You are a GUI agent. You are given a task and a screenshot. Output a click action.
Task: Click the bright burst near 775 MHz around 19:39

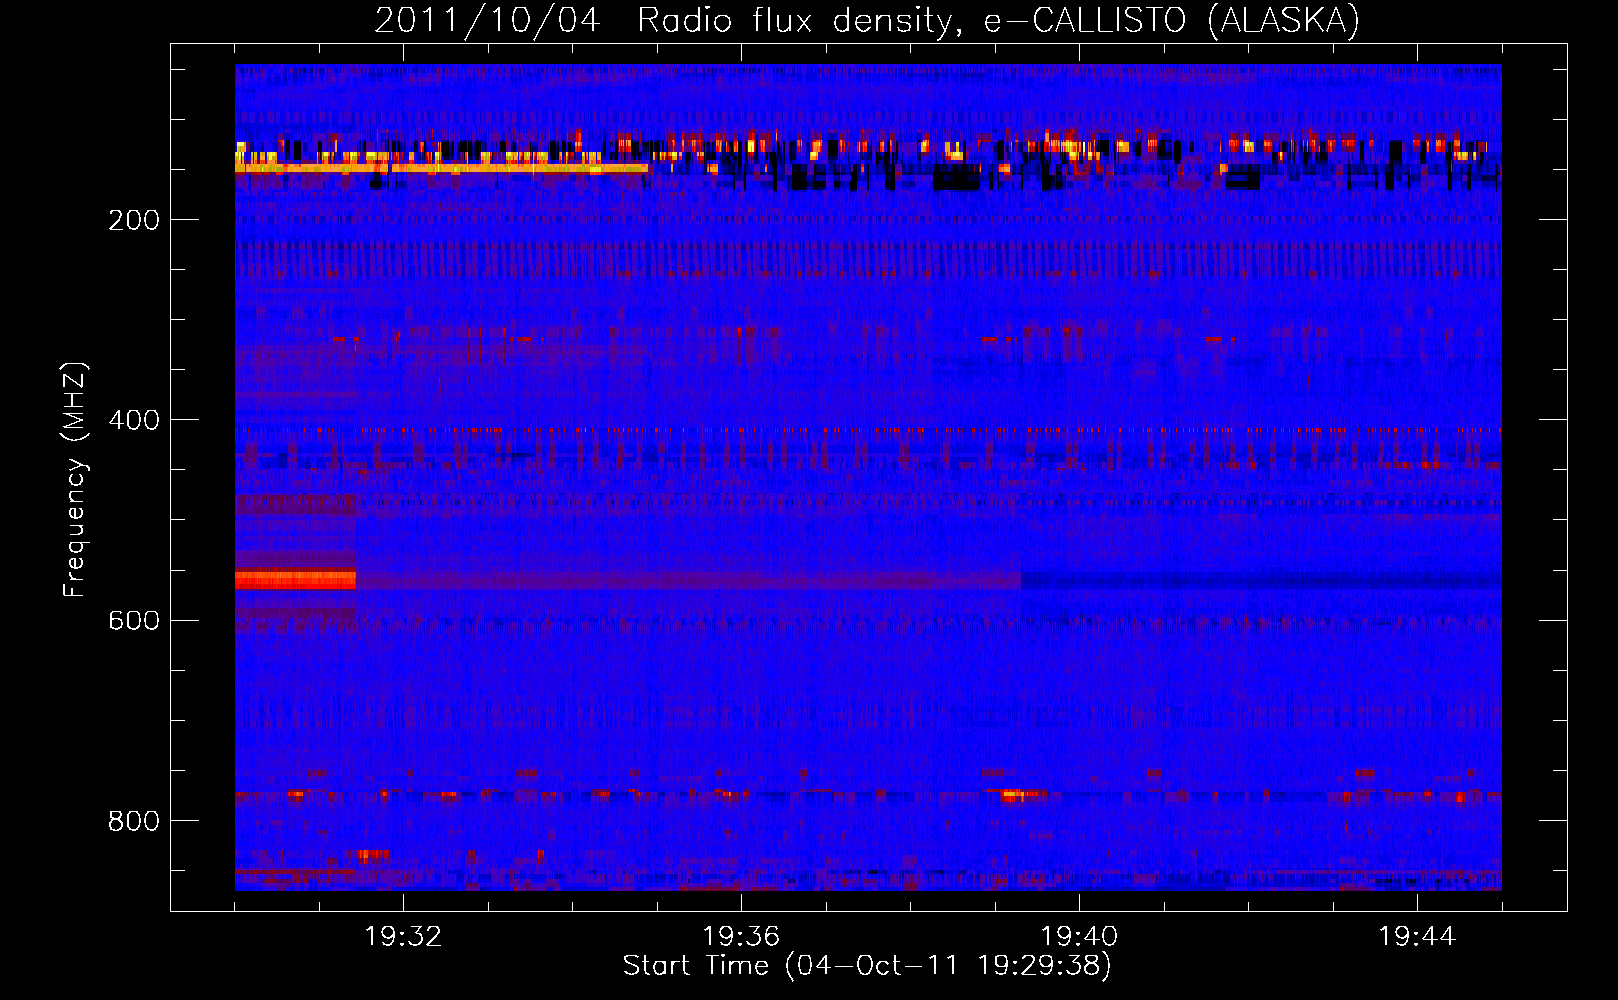[x=1016, y=796]
